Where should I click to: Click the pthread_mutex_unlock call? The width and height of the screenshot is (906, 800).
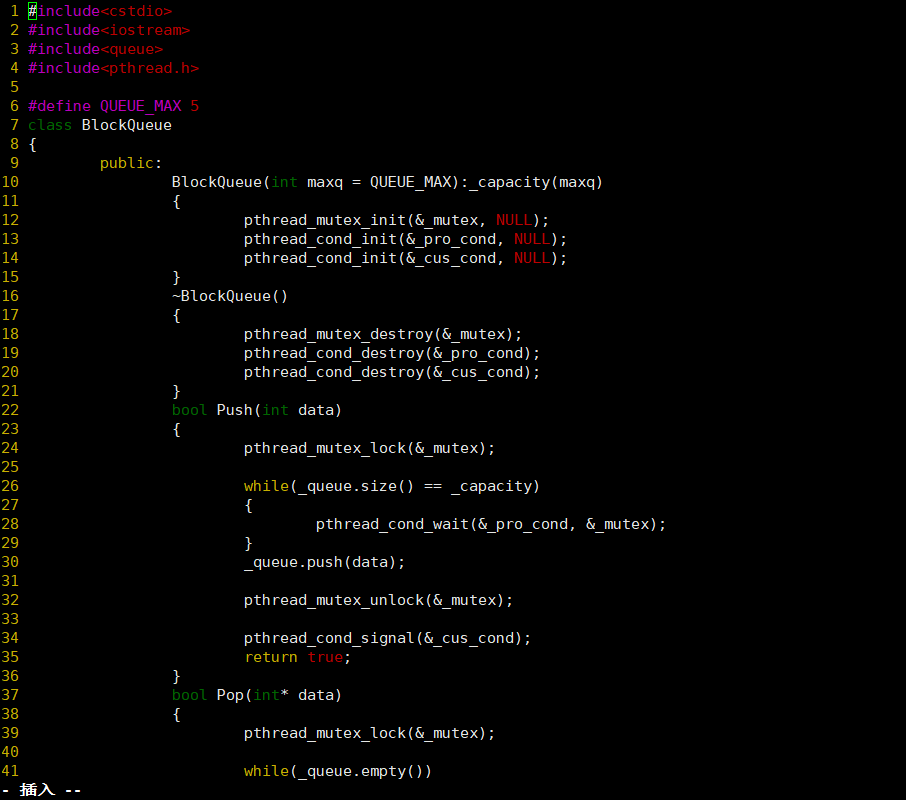click(x=378, y=600)
